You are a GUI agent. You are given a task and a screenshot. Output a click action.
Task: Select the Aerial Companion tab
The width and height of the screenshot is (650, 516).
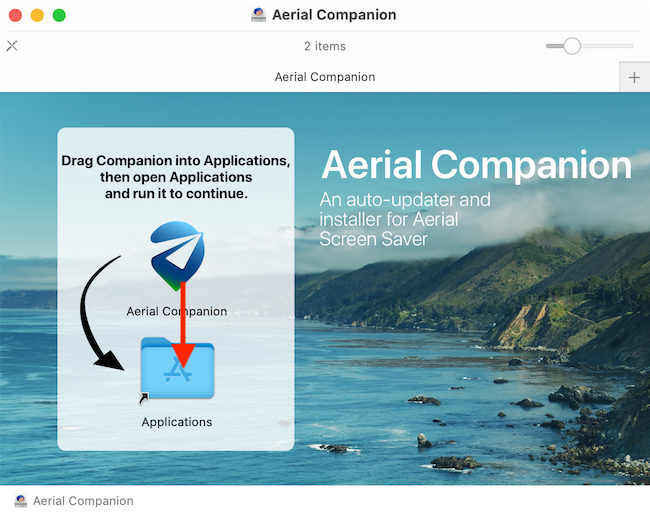[x=325, y=77]
